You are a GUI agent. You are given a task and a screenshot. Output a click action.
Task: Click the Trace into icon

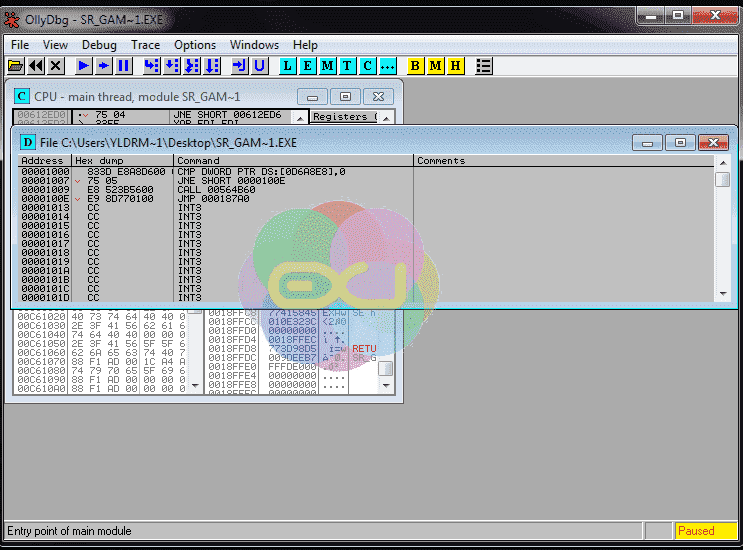(x=192, y=65)
